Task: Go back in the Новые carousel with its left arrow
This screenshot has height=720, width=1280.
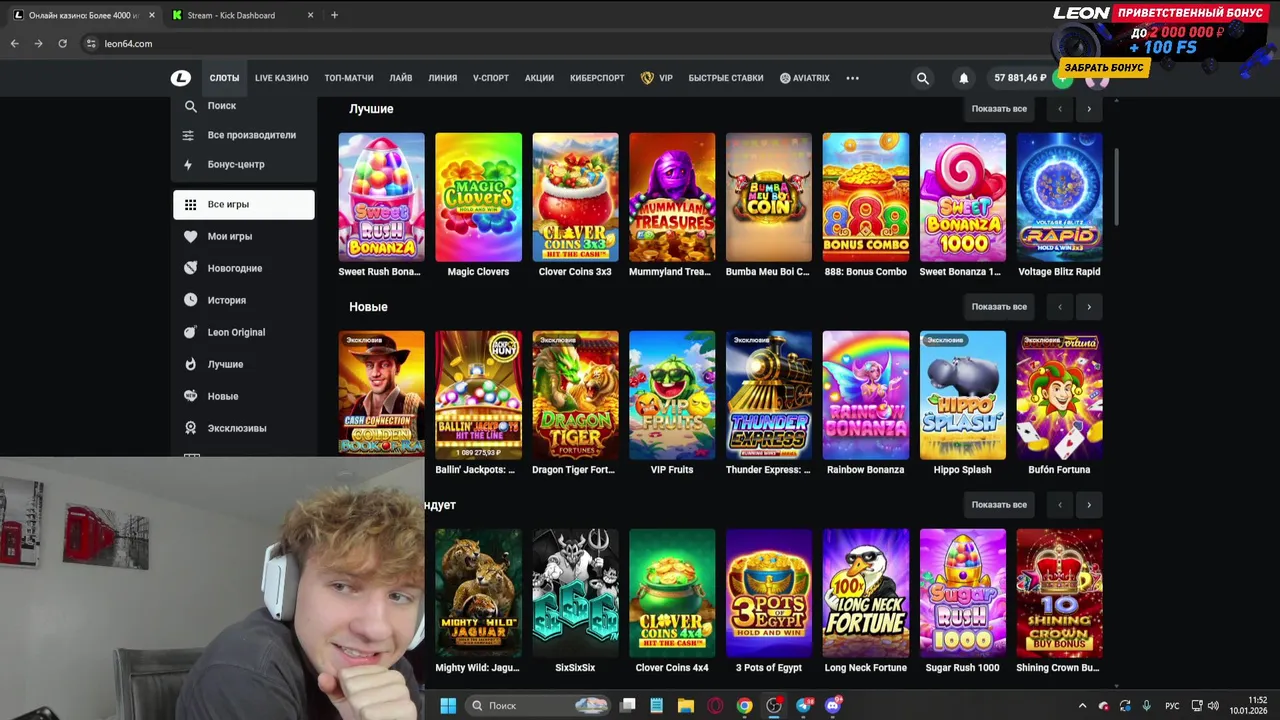Action: (1059, 307)
